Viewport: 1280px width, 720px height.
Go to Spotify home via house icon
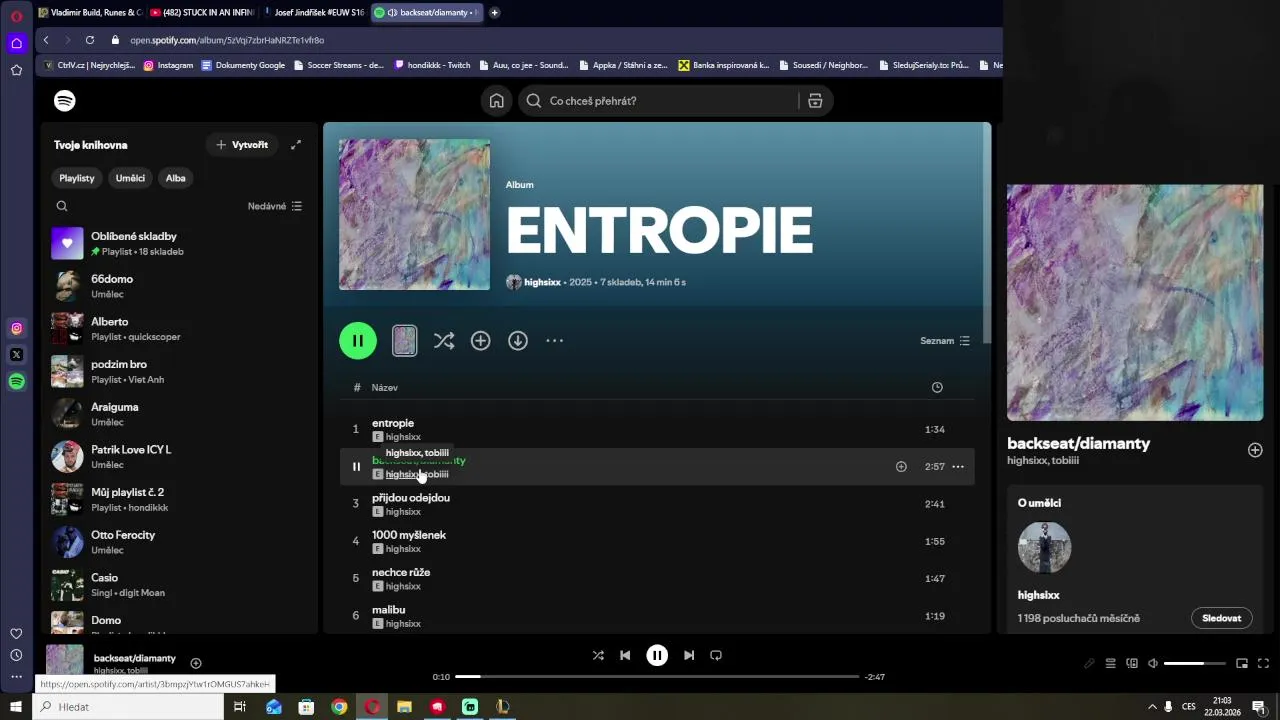[496, 101]
